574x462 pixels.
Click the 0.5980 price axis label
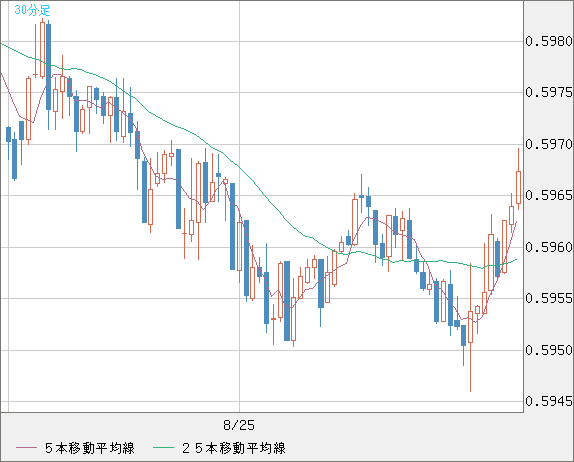(549, 41)
